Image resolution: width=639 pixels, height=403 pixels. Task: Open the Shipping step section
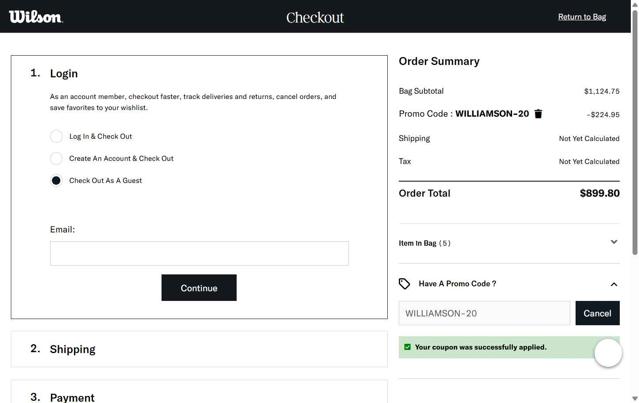[199, 349]
